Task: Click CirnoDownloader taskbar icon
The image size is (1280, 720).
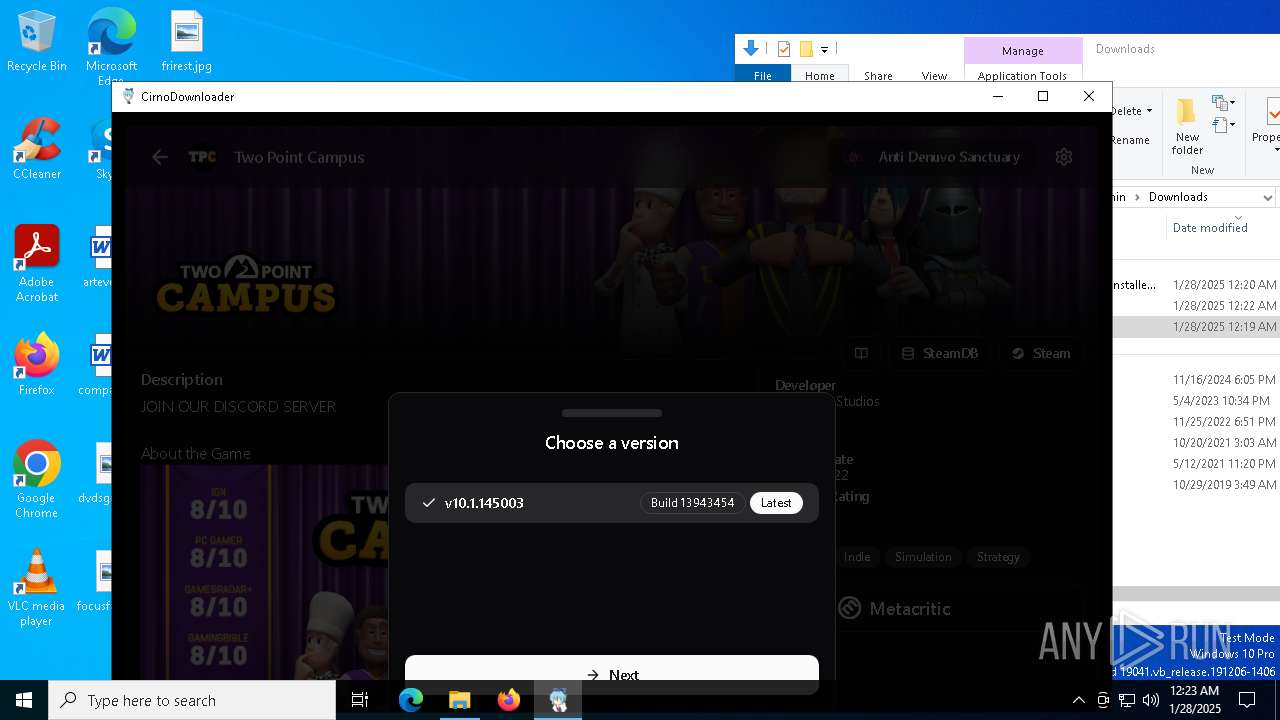Action: click(558, 700)
